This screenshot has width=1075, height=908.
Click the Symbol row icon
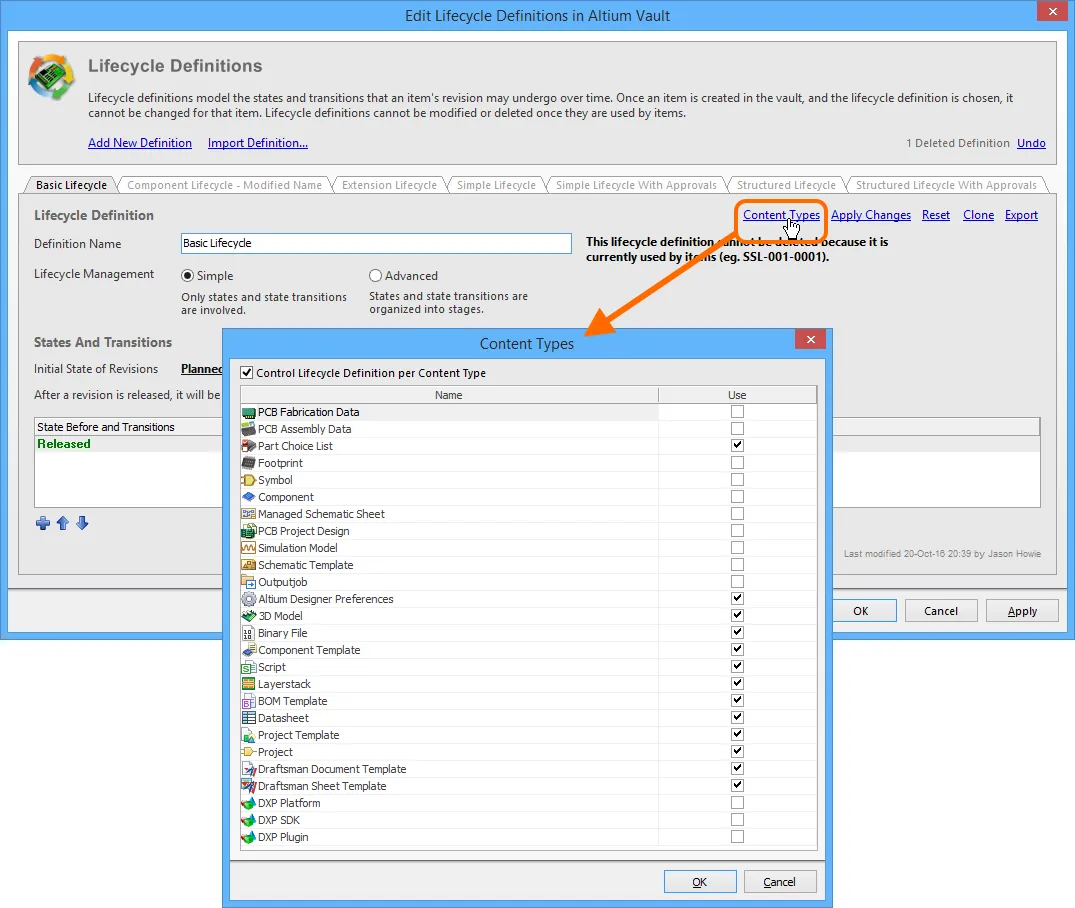pyautogui.click(x=249, y=480)
